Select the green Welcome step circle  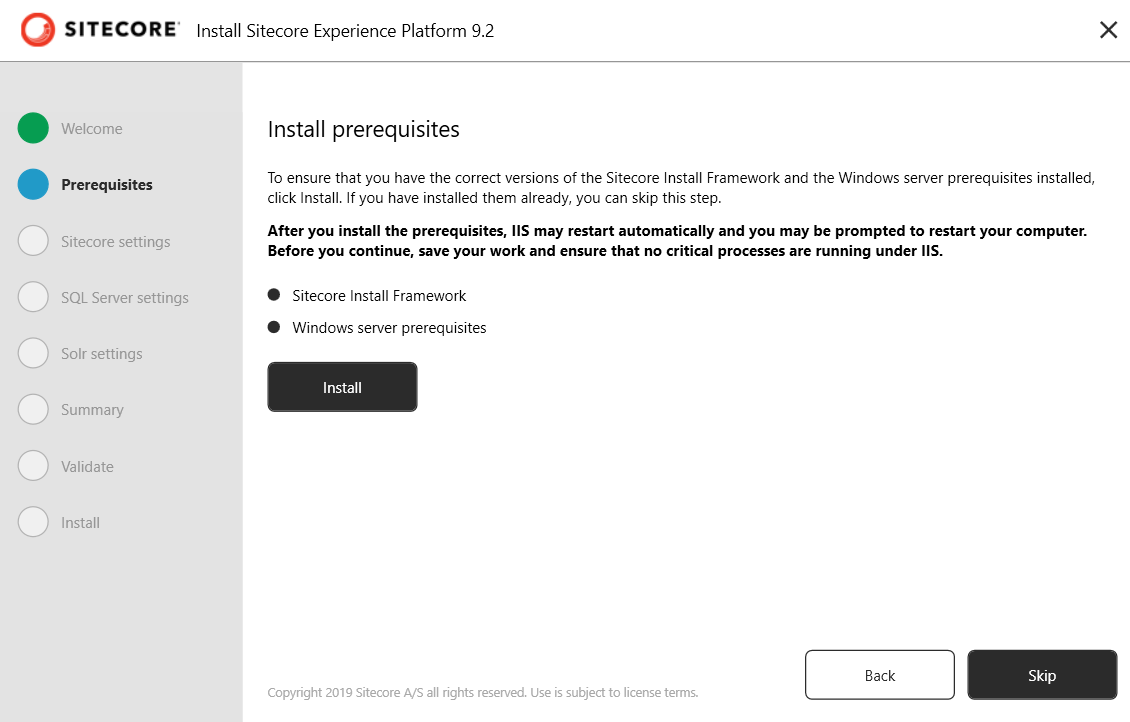coord(33,128)
